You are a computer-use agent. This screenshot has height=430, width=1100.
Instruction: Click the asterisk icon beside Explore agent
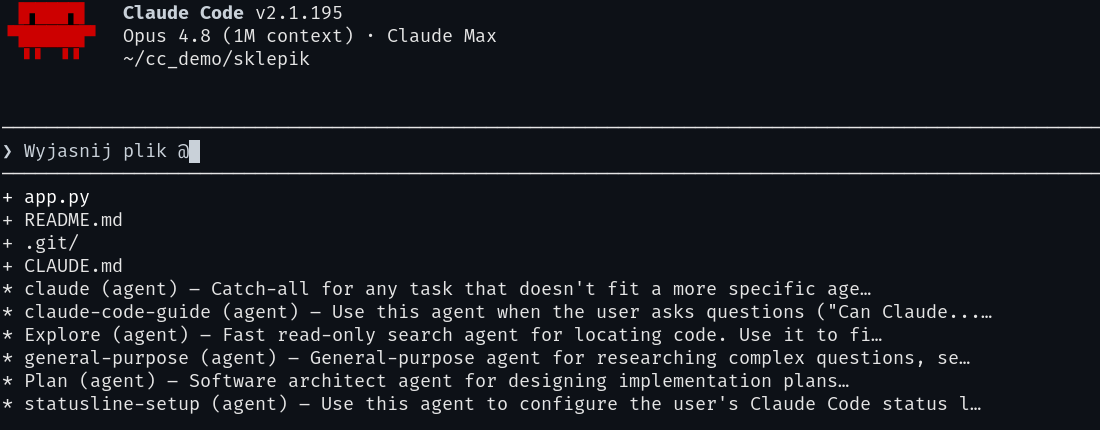click(8, 335)
